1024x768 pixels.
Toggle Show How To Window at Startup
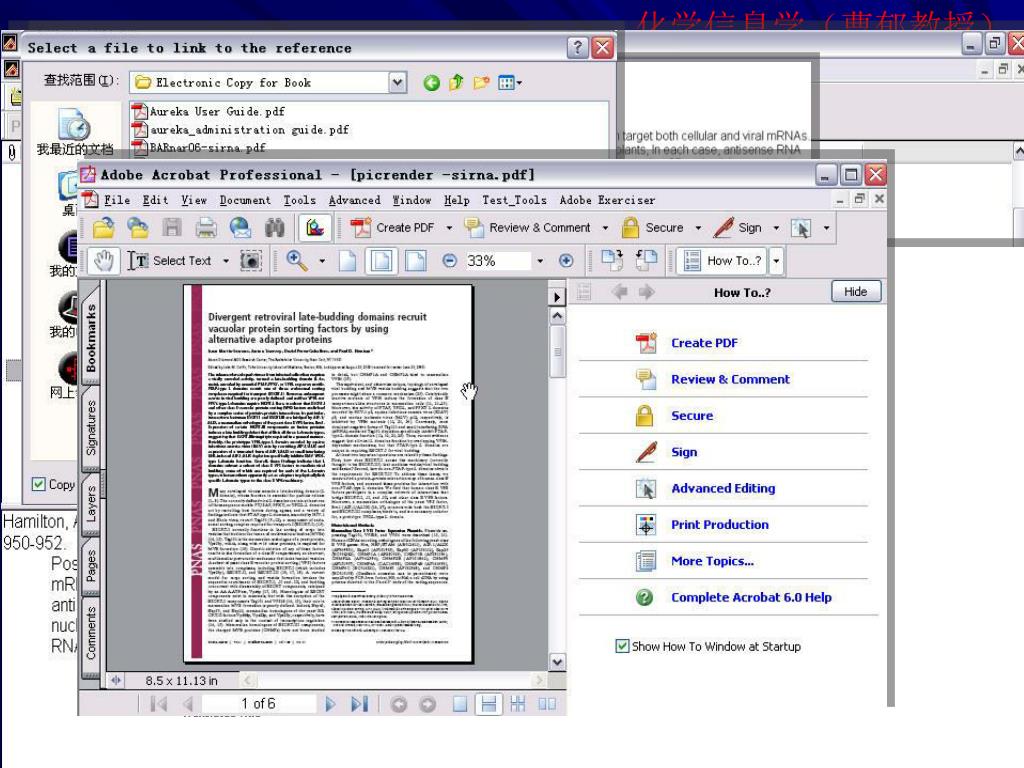click(x=622, y=646)
